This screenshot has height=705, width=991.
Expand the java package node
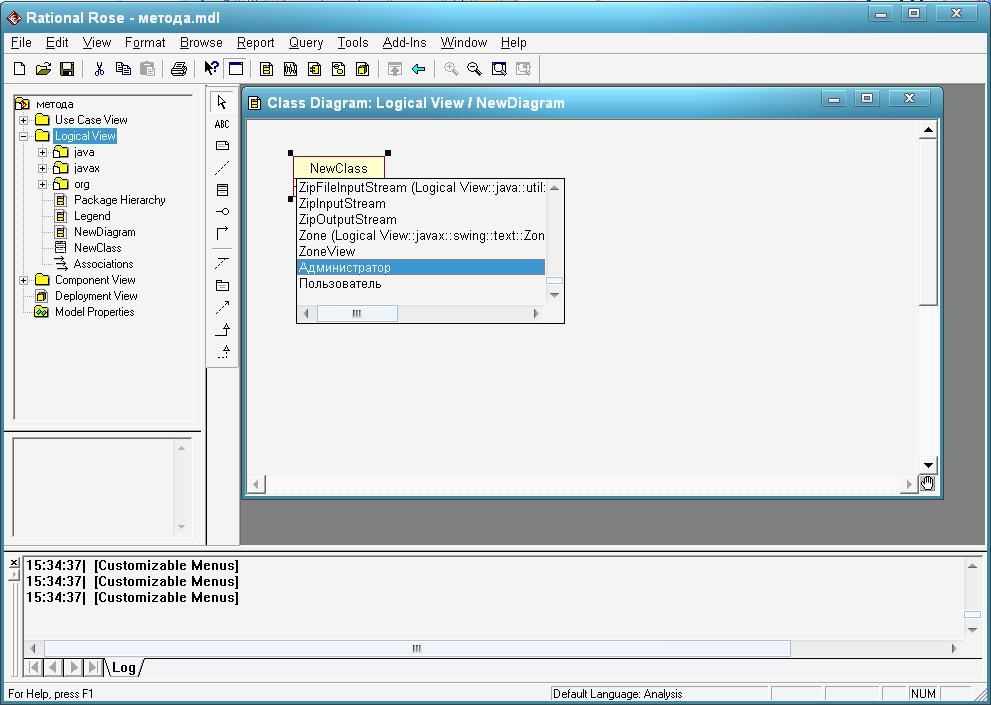coord(42,152)
